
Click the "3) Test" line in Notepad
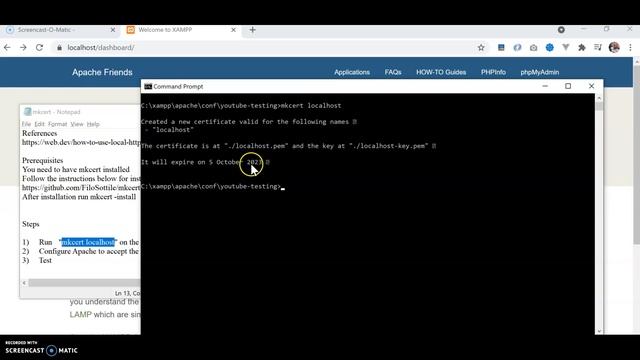pyautogui.click(x=37, y=260)
